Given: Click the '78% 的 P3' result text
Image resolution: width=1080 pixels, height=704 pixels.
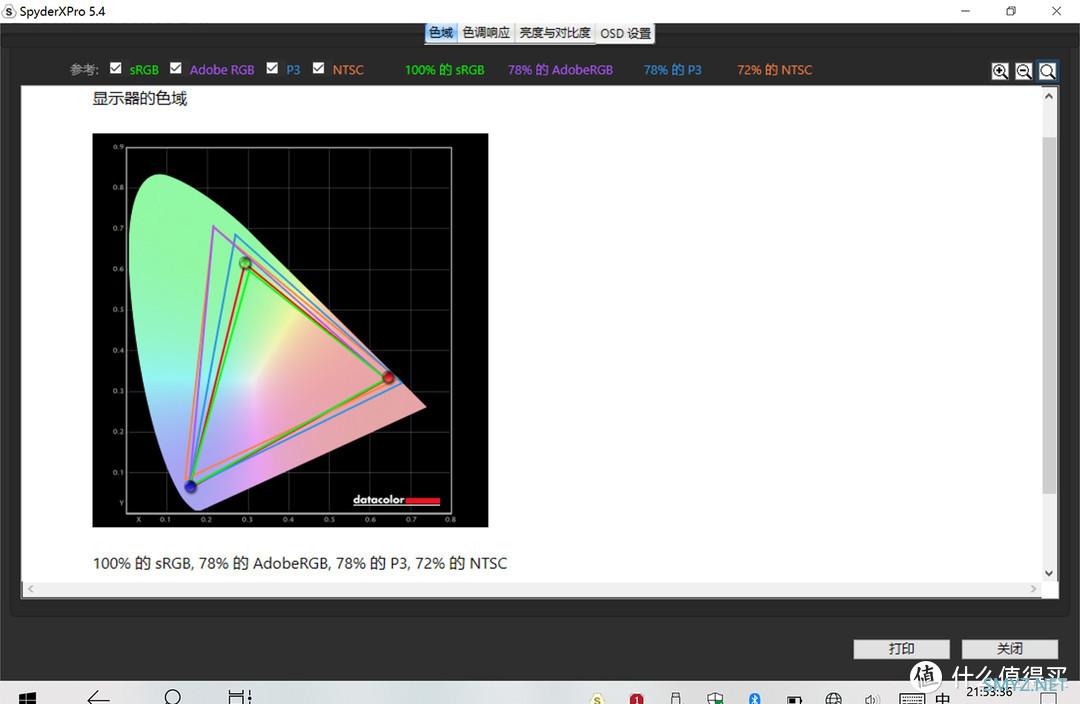Looking at the screenshot, I should tap(672, 70).
